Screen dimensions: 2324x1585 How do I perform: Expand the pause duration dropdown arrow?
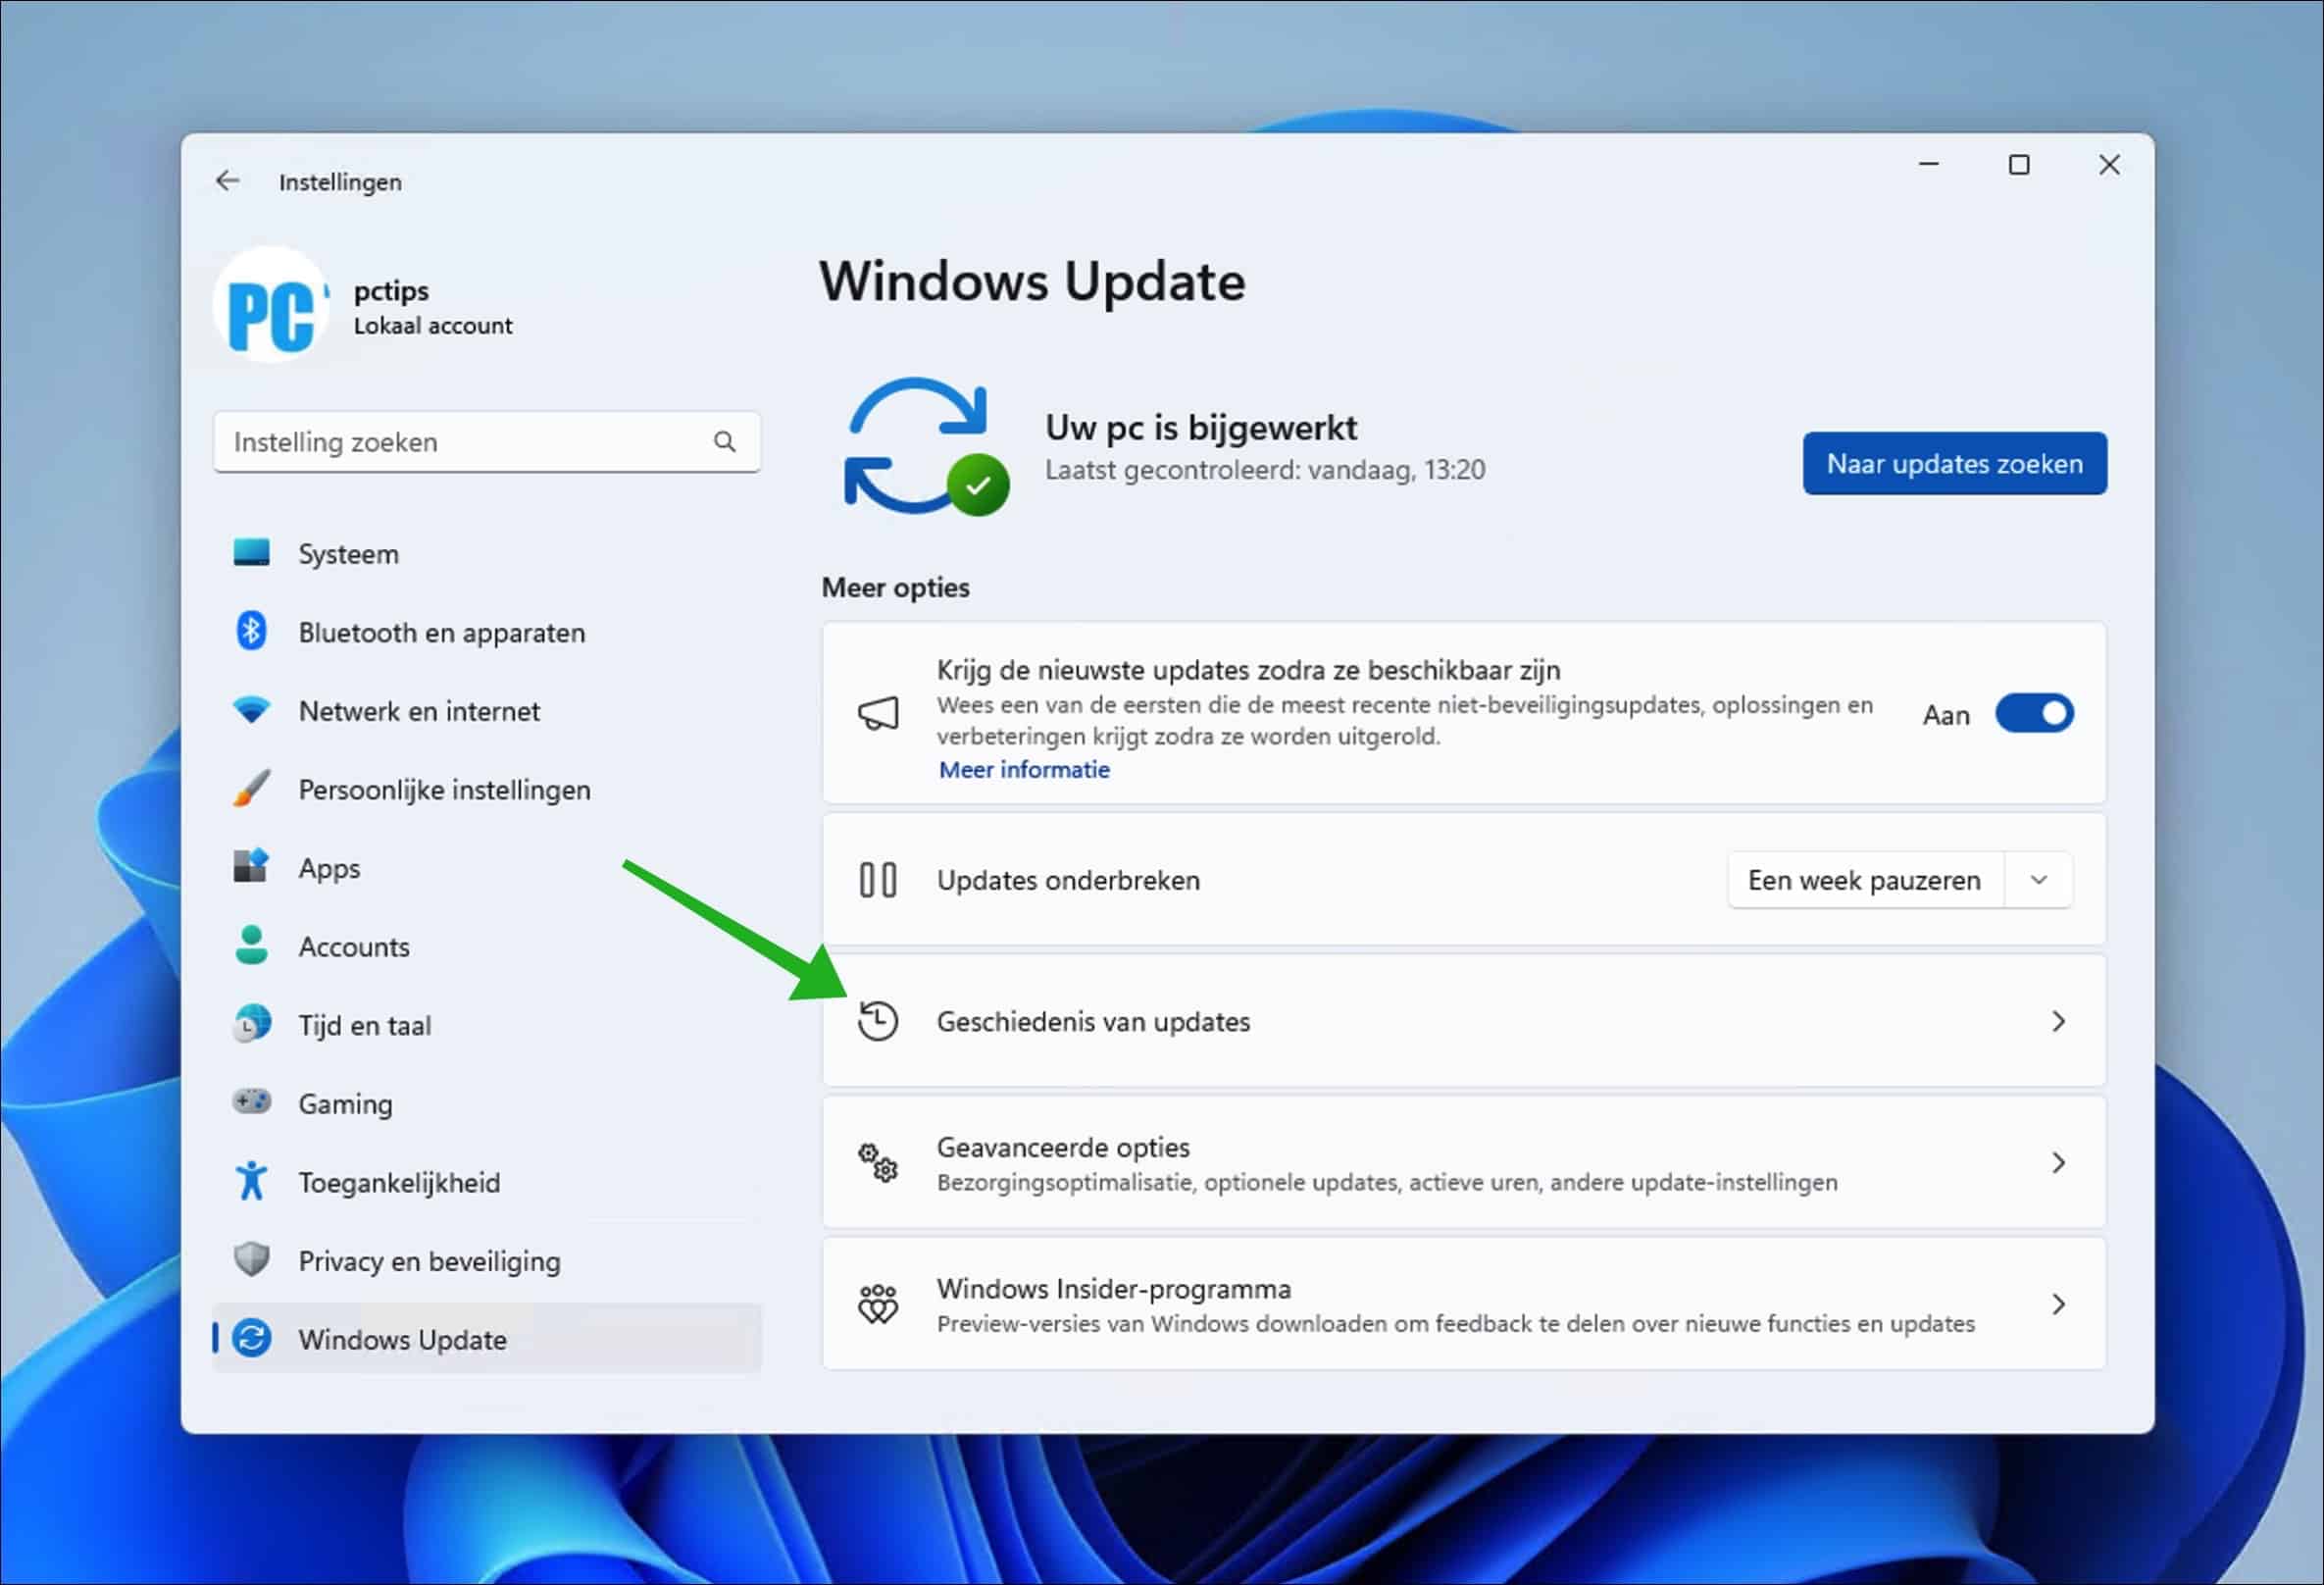2039,880
